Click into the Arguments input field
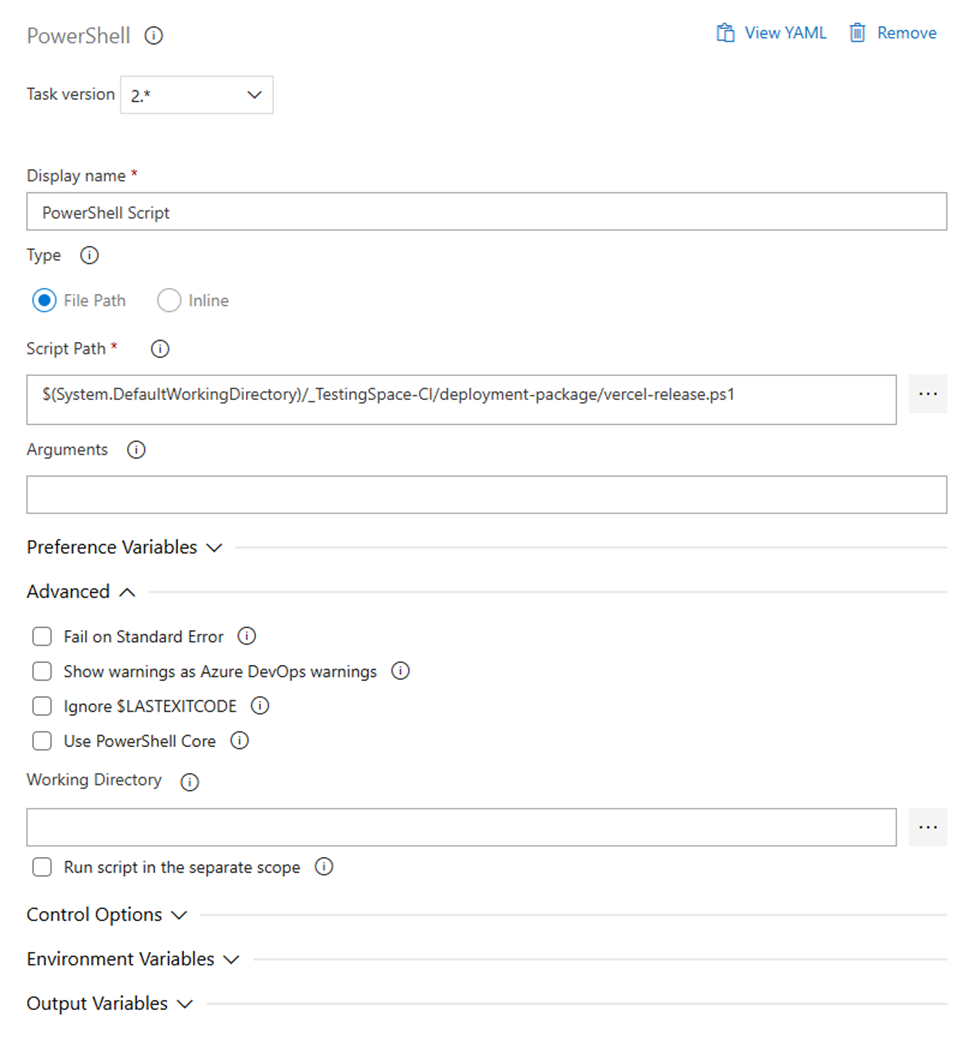The height and width of the screenshot is (1047, 975). coord(486,495)
